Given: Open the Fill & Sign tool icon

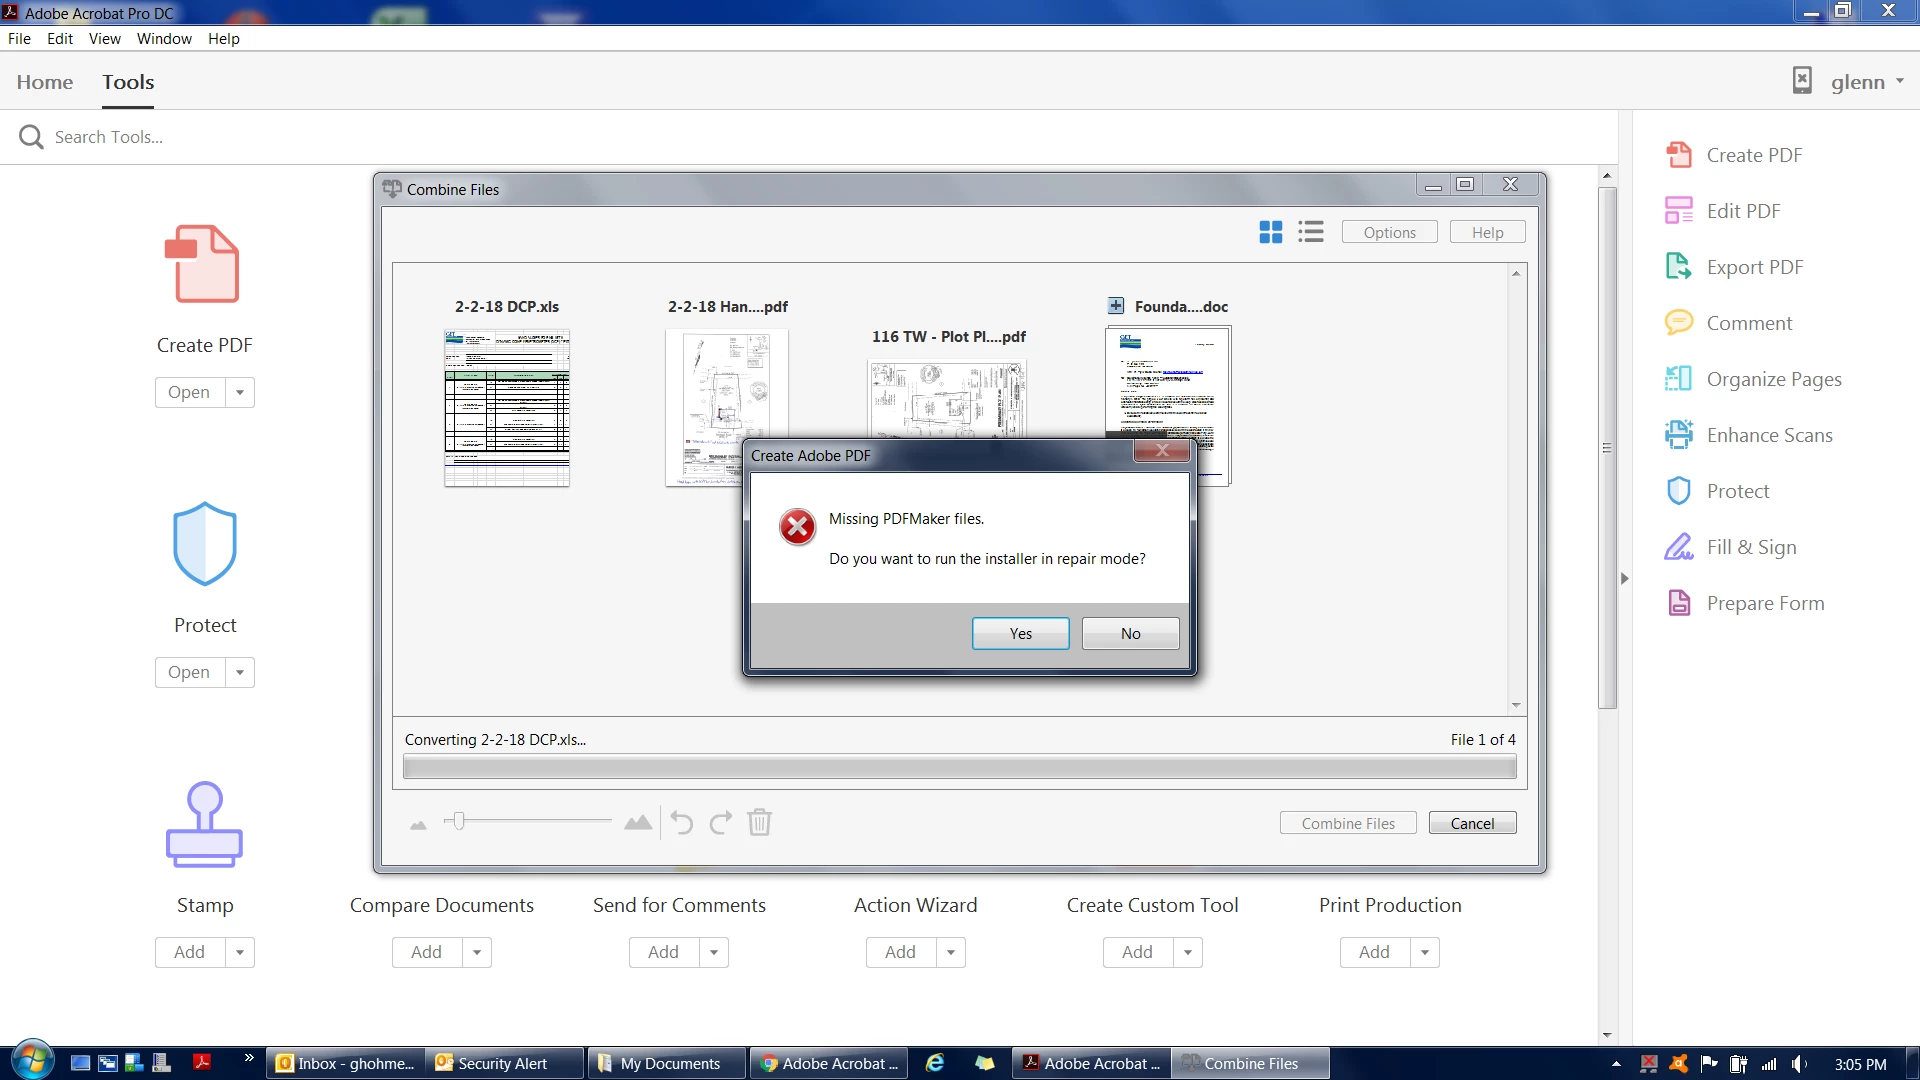Looking at the screenshot, I should click(1678, 547).
